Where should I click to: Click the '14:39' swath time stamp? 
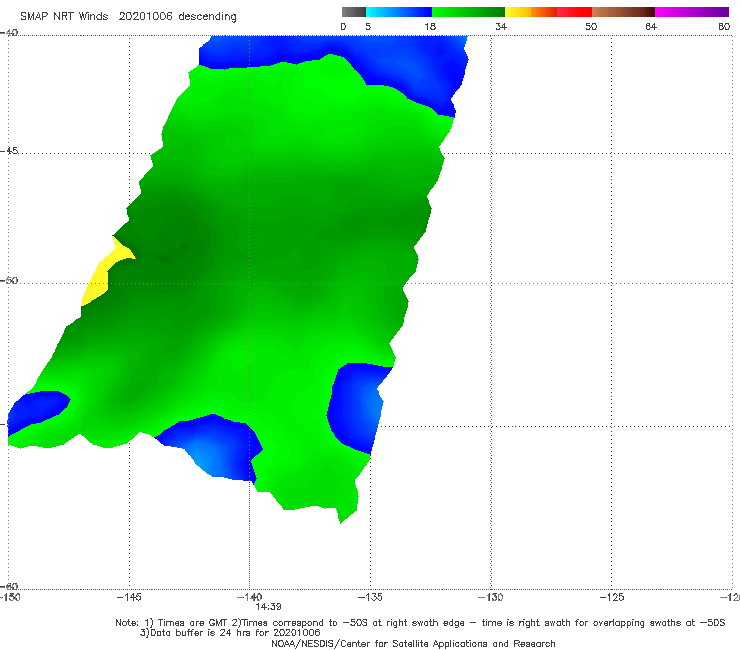tap(269, 607)
